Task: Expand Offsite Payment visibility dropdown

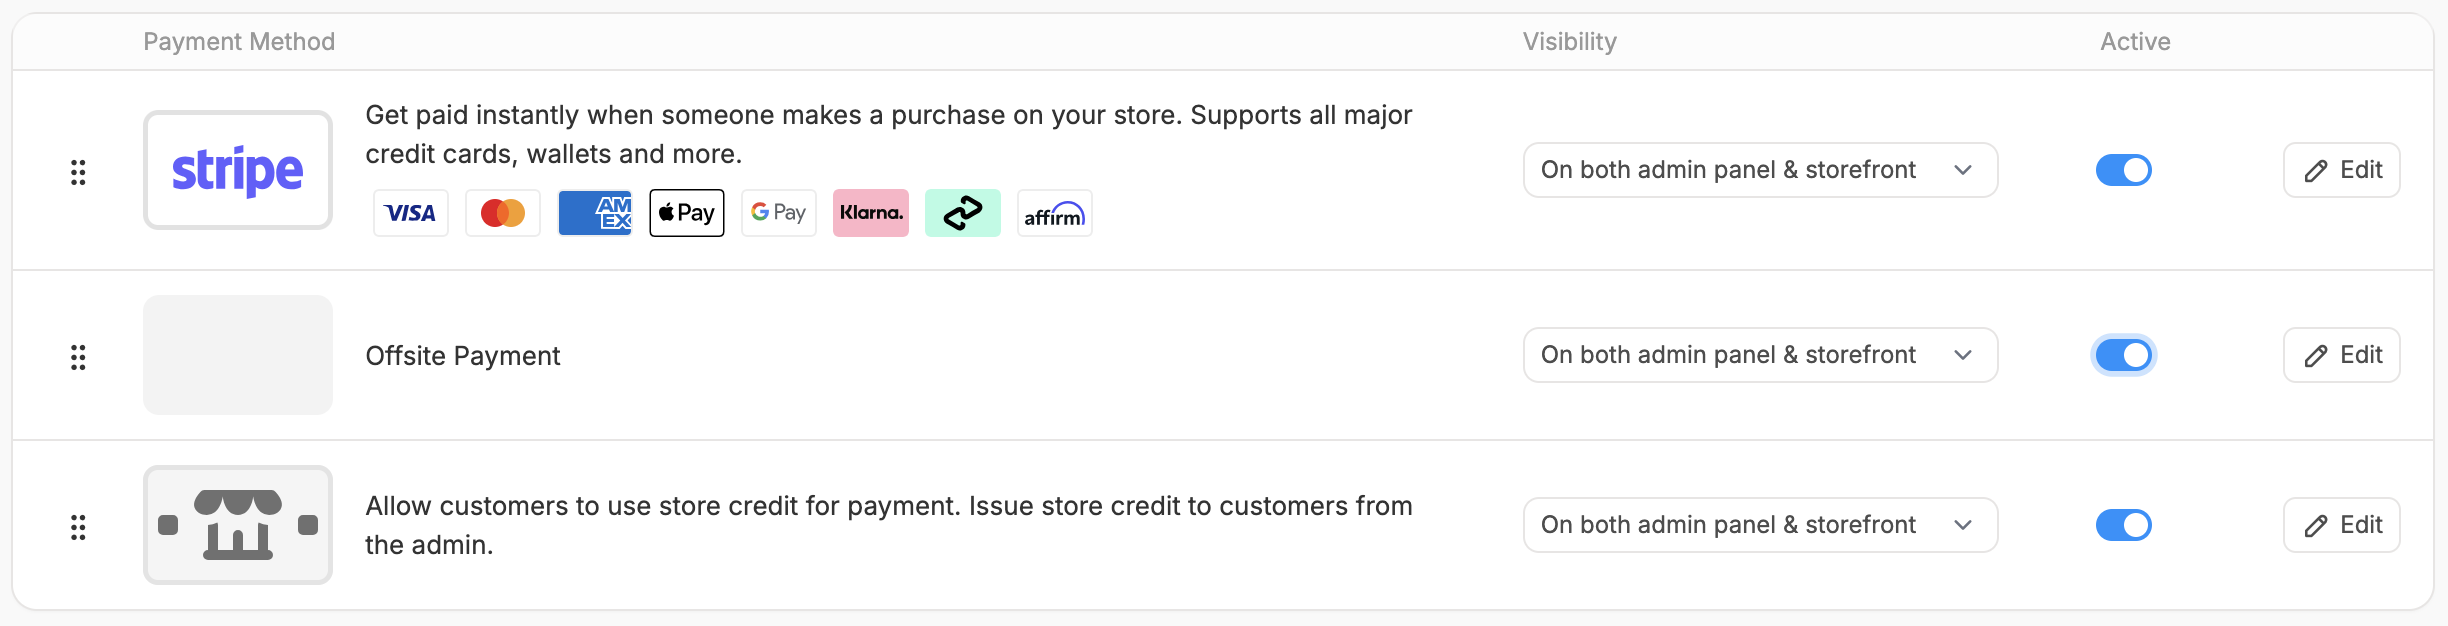Action: coord(1761,355)
